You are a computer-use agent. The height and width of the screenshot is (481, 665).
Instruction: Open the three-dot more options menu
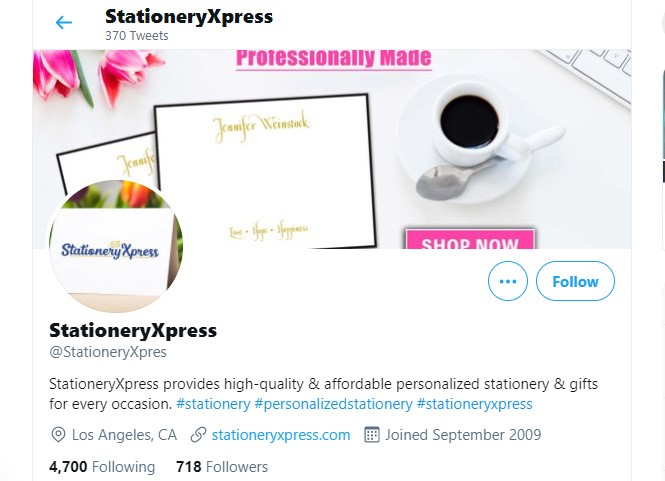[x=508, y=281]
